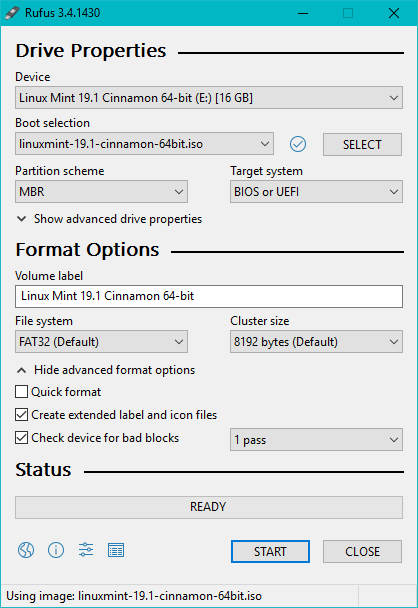This screenshot has height=608, width=418.
Task: Open the Device dropdown
Action: (209, 98)
